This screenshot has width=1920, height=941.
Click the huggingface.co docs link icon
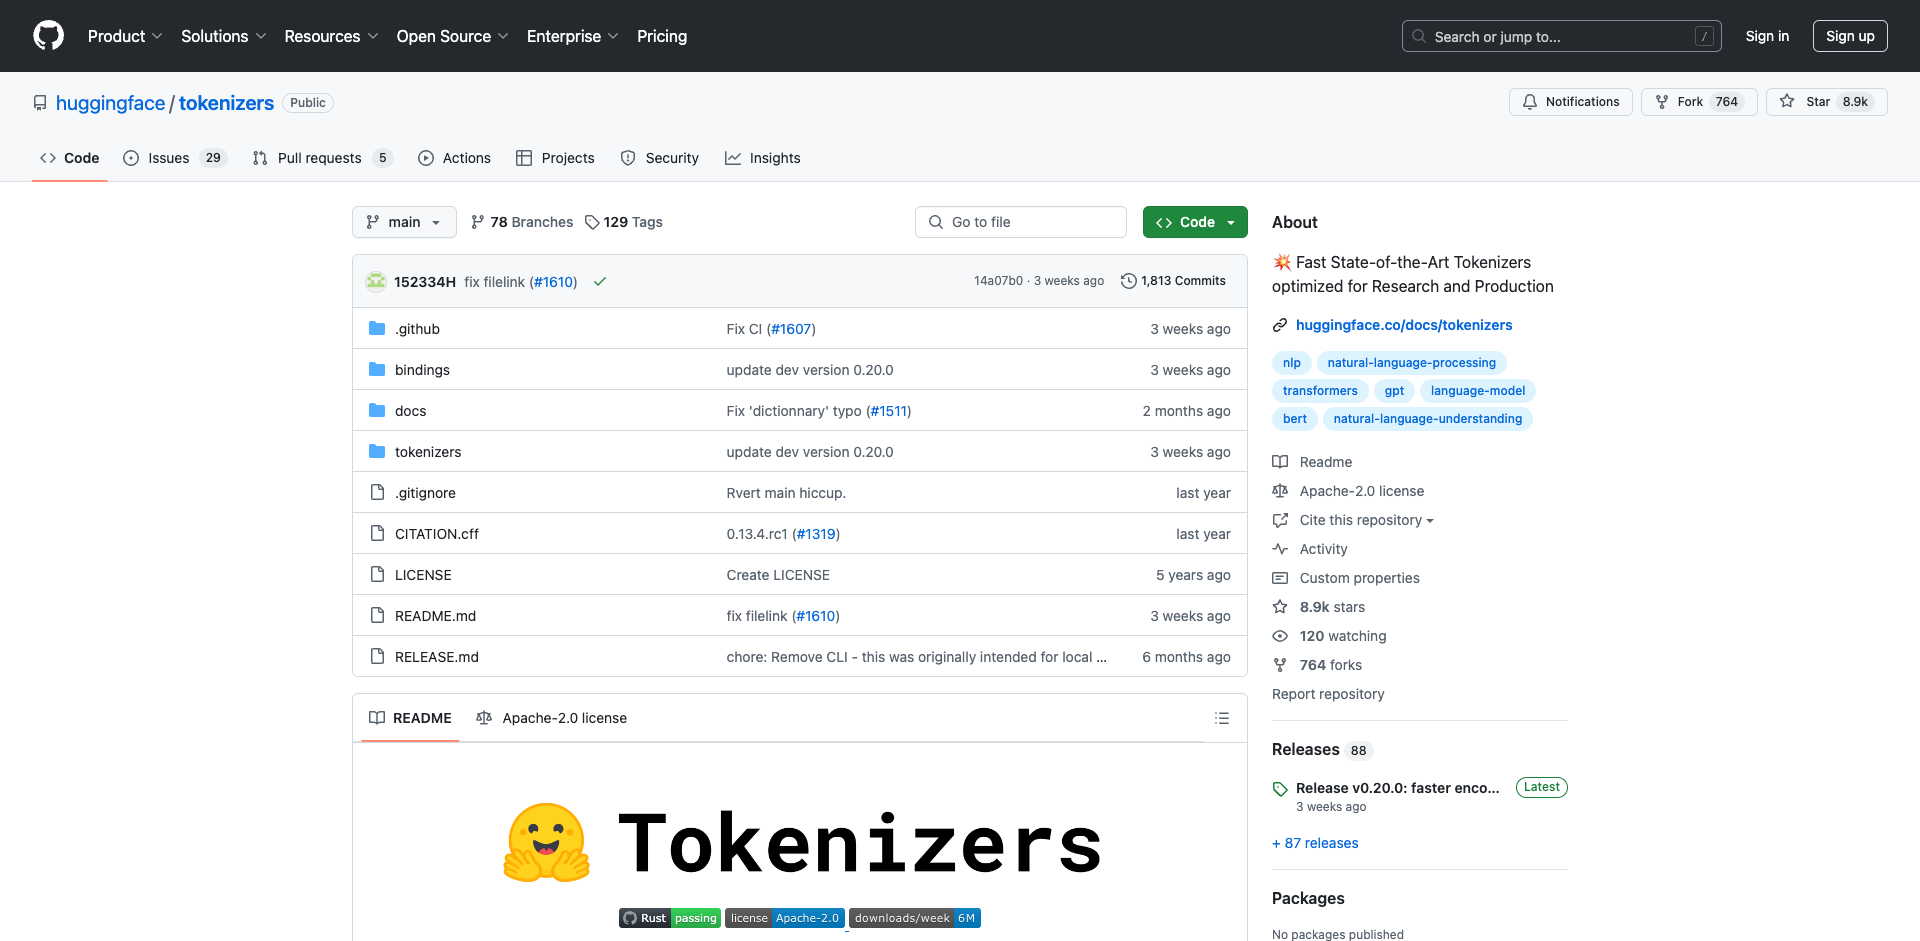click(x=1281, y=325)
